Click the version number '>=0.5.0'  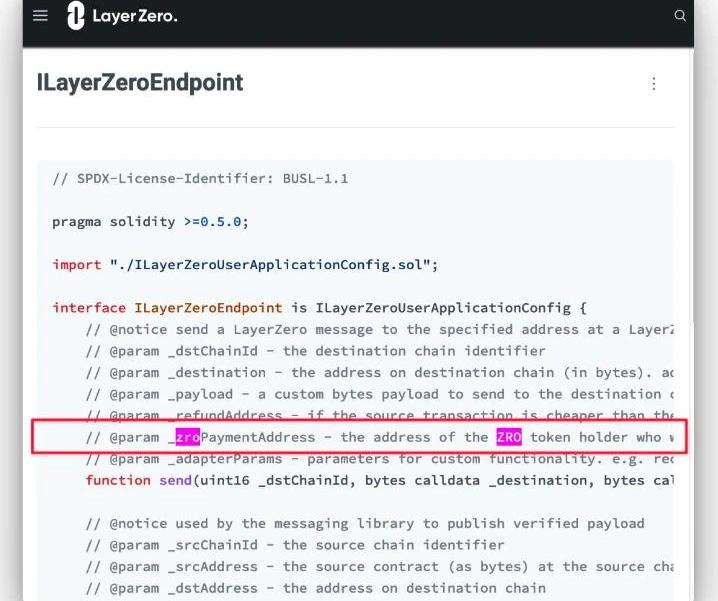click(214, 221)
